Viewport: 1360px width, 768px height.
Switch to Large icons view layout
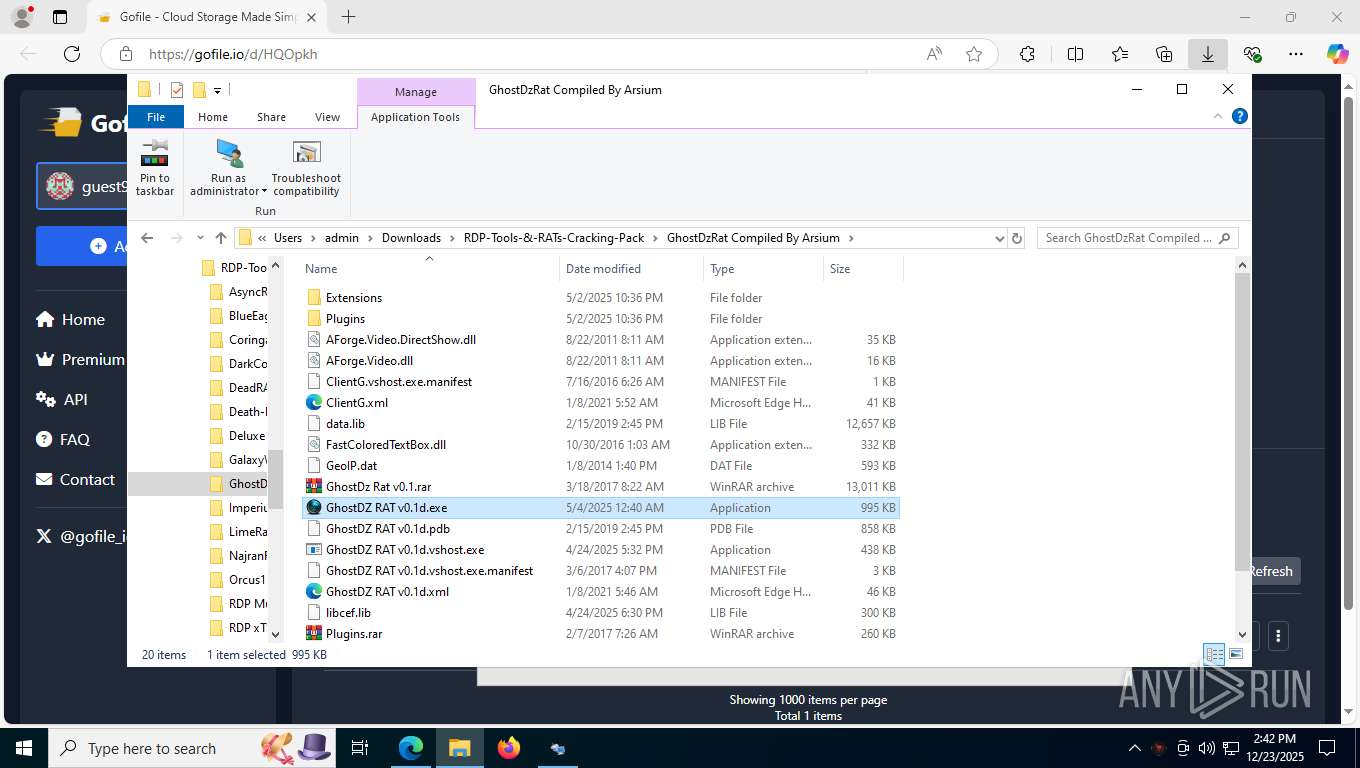(x=1236, y=655)
